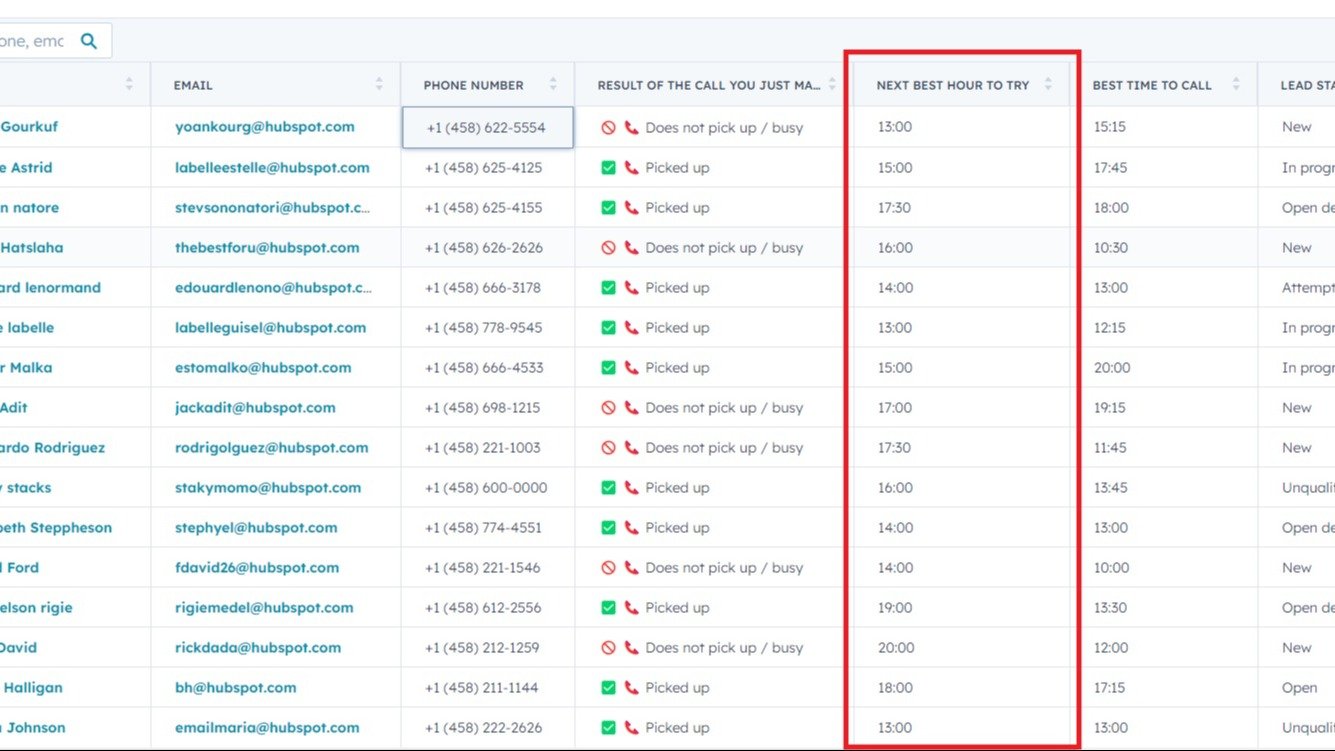The image size is (1335, 751).
Task: Click the green check icon for labelleestelle@hubspot.com
Action: click(608, 168)
